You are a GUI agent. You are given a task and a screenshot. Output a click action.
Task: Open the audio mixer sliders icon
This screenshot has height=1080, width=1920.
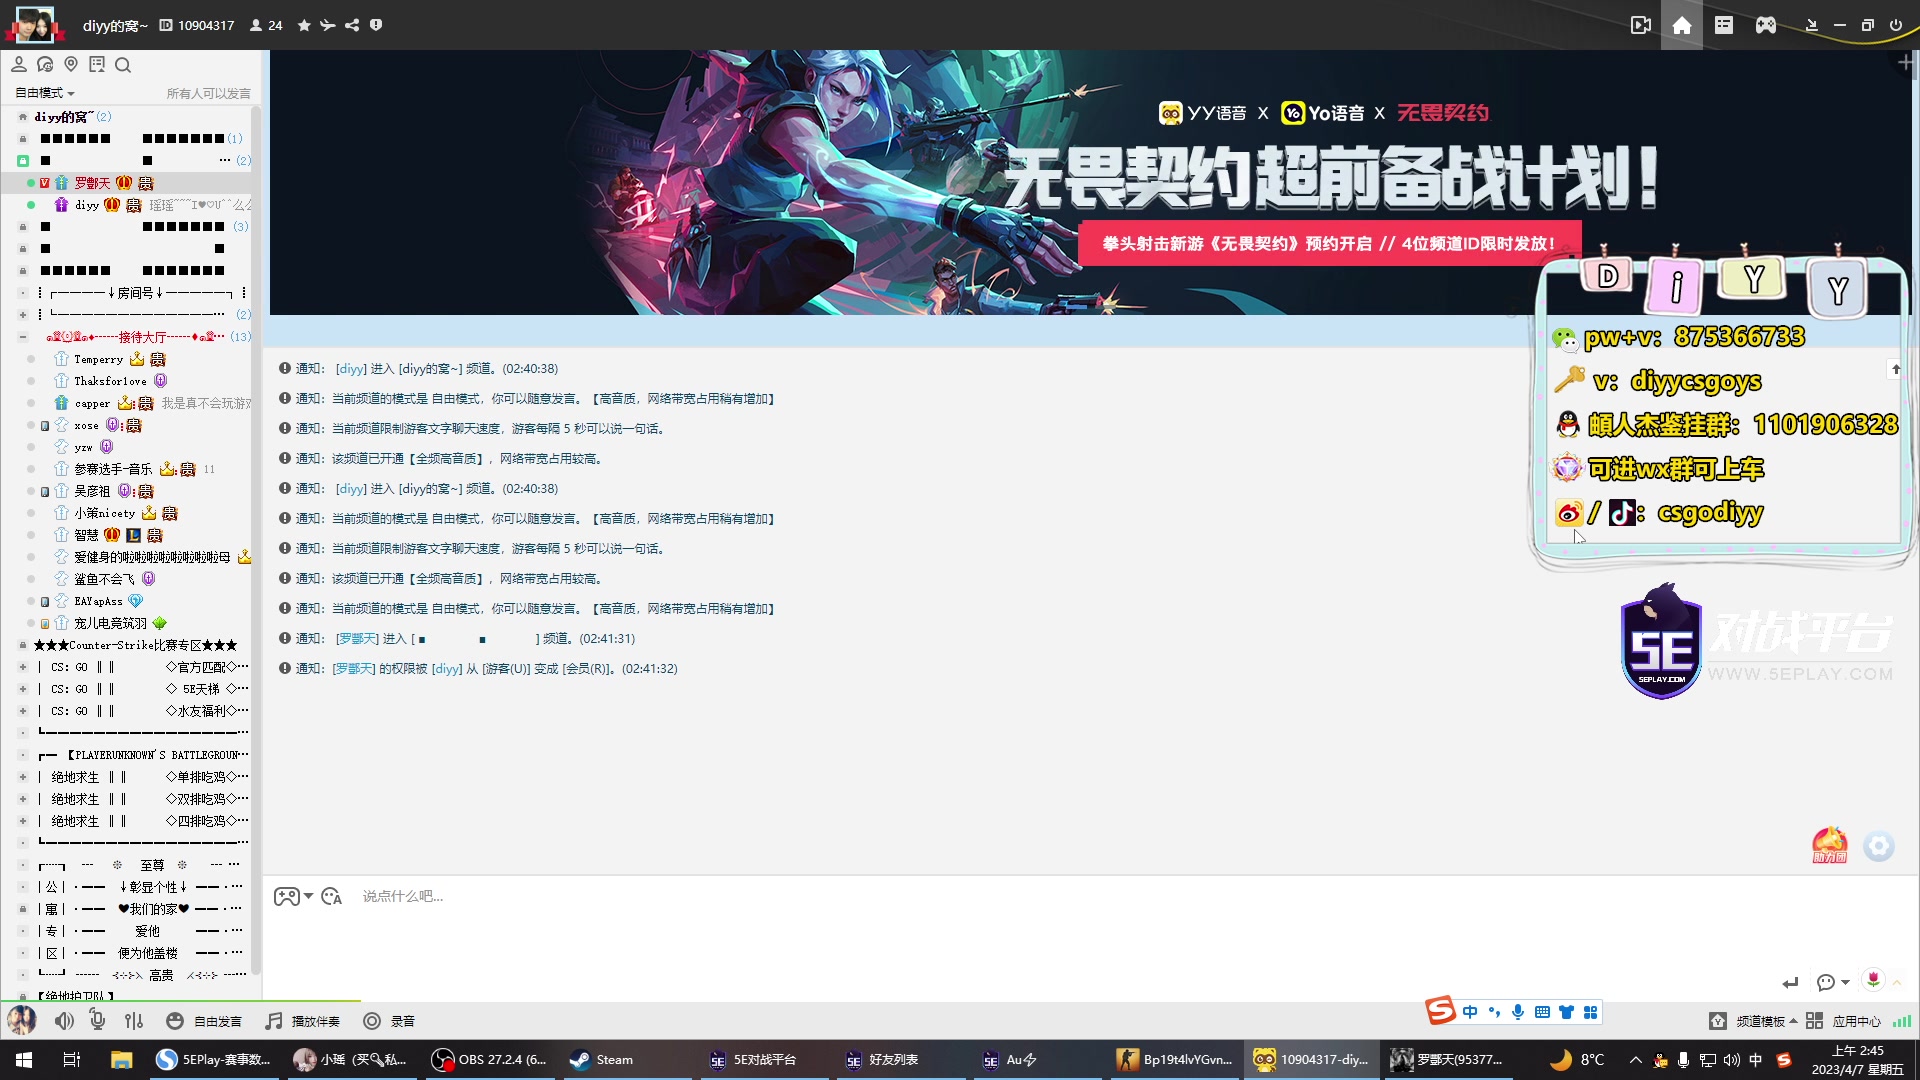tap(134, 1021)
